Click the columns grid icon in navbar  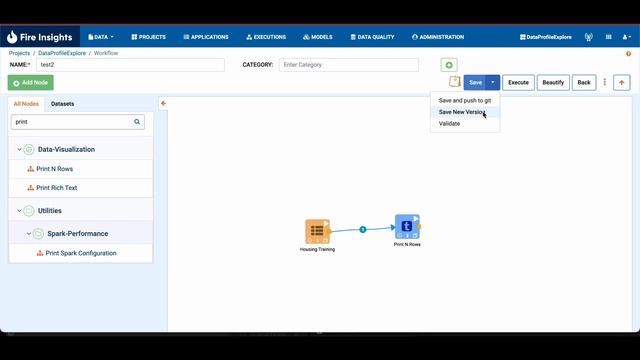point(609,37)
